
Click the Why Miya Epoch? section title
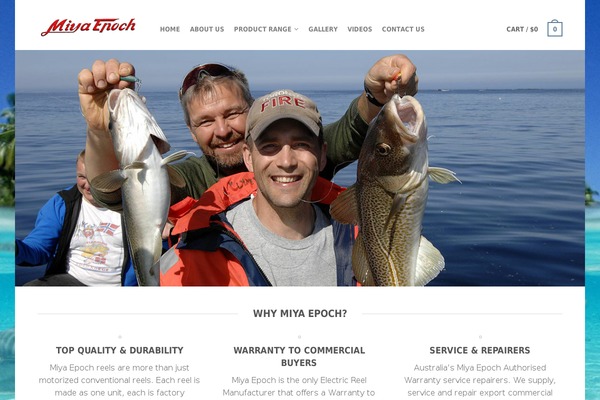coord(300,313)
